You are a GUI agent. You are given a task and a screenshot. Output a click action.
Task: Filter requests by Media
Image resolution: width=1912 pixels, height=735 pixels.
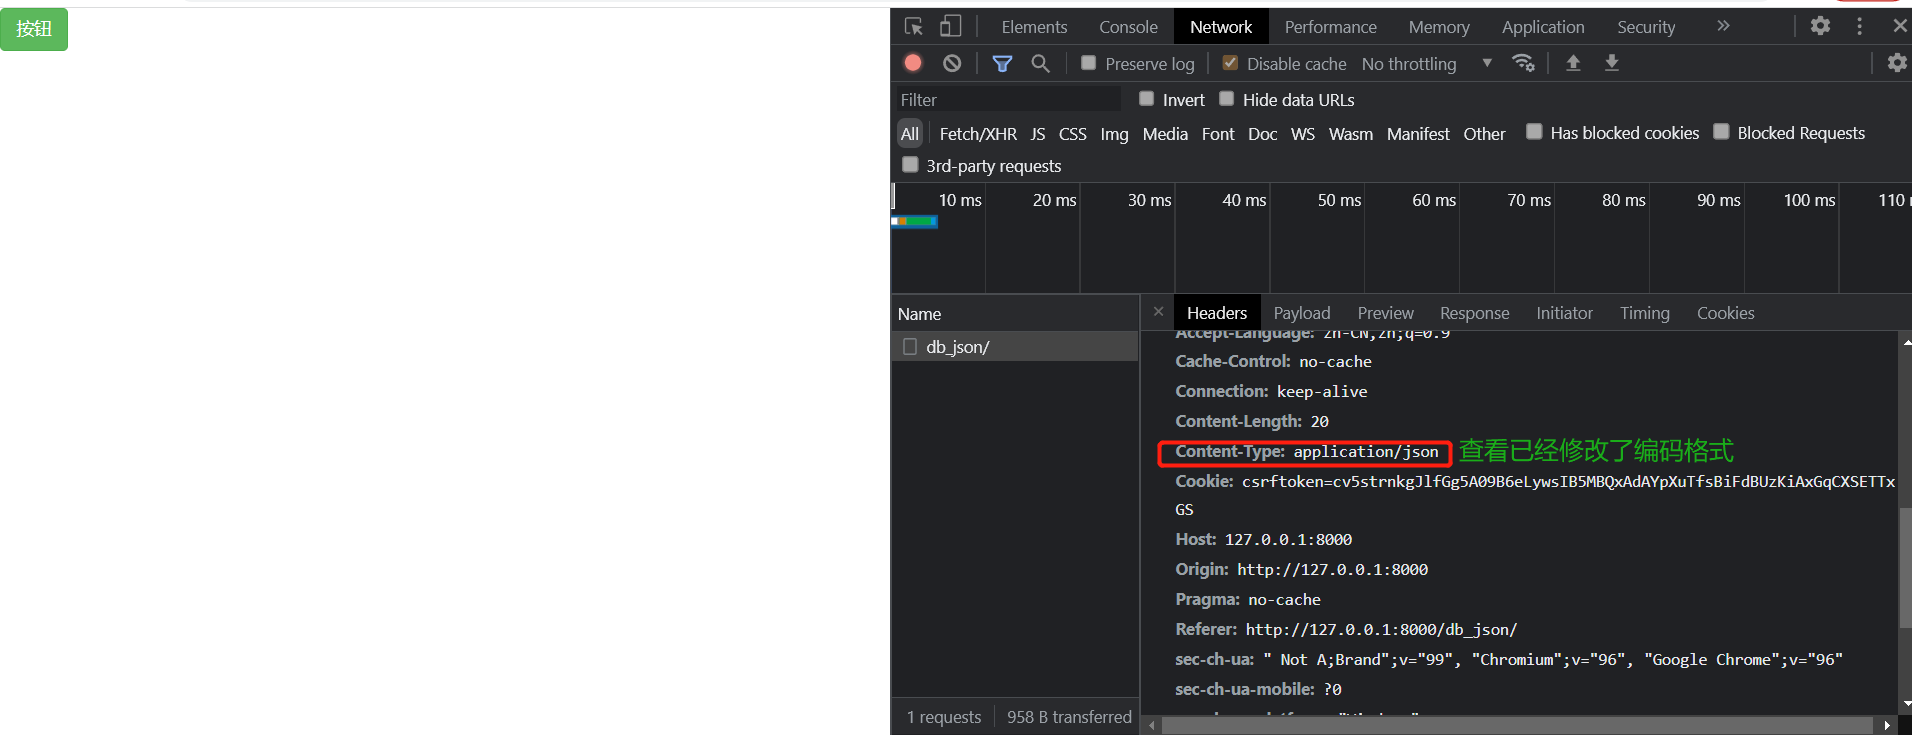[1165, 133]
